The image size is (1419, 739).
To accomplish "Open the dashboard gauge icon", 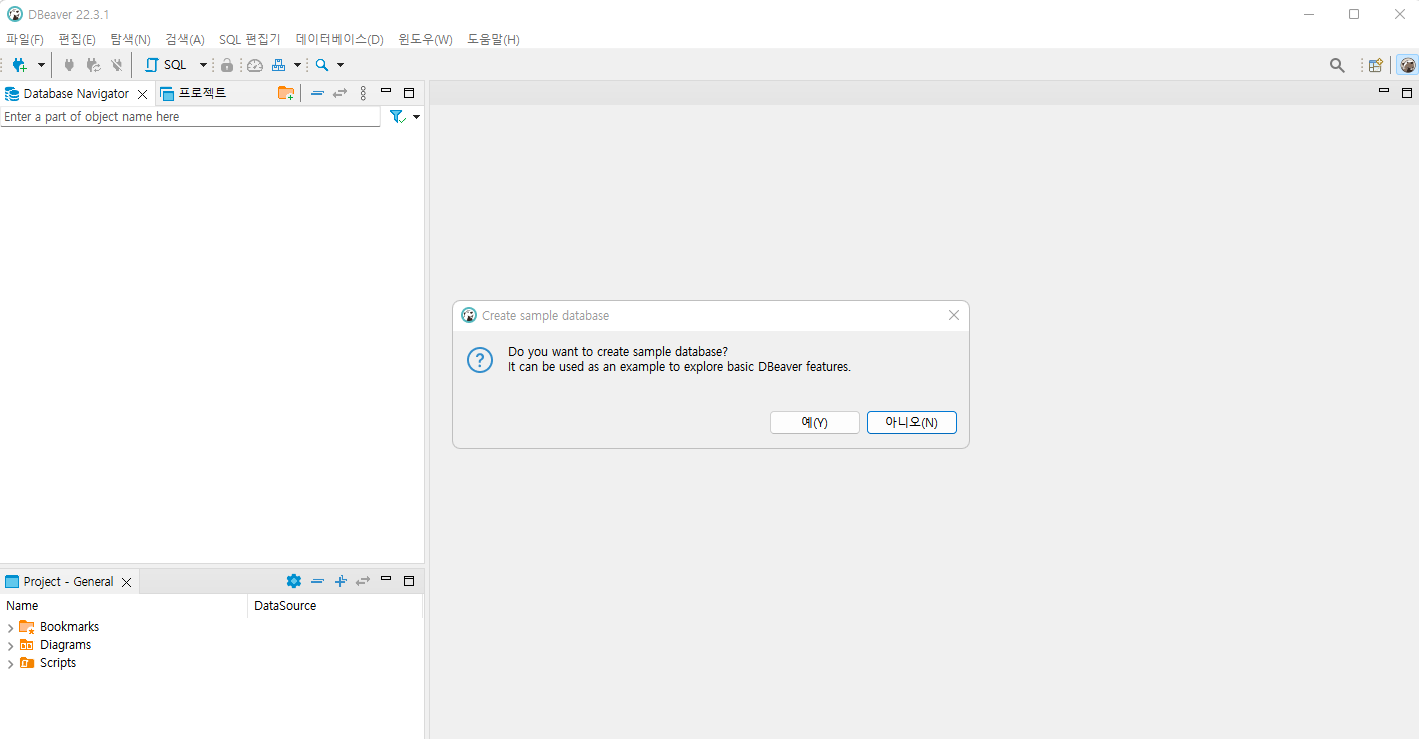I will [255, 65].
